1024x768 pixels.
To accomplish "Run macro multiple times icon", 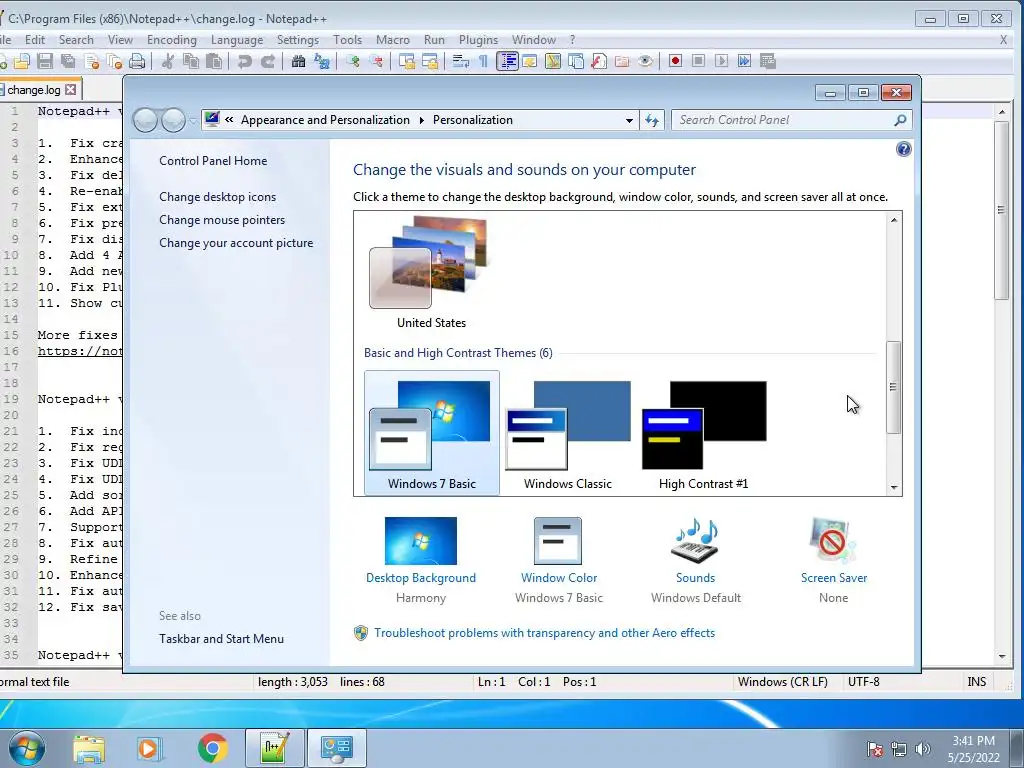I will tap(744, 61).
